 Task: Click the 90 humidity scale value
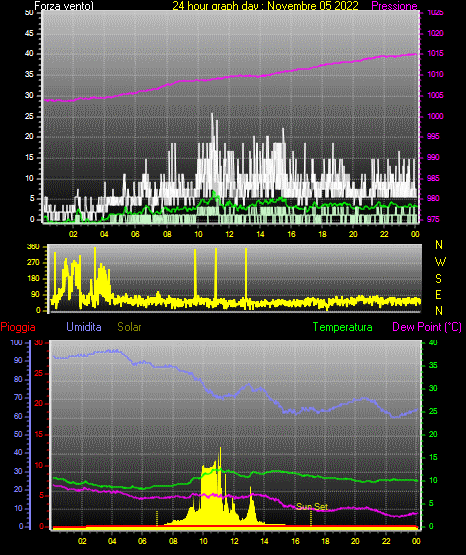tap(18, 360)
